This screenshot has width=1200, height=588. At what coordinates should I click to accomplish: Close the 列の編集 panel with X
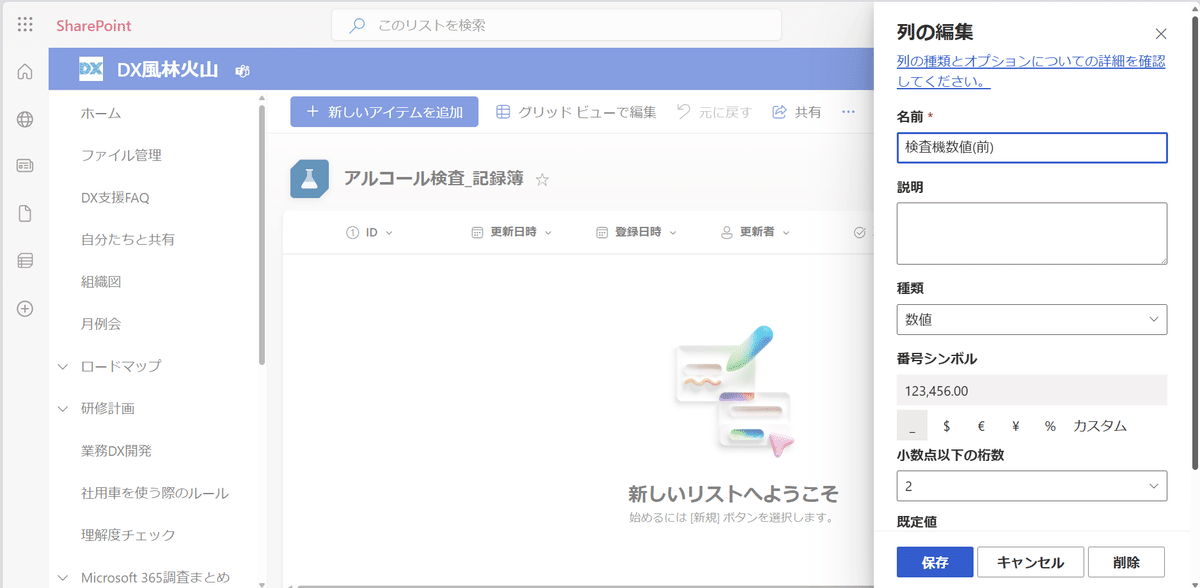click(1161, 34)
